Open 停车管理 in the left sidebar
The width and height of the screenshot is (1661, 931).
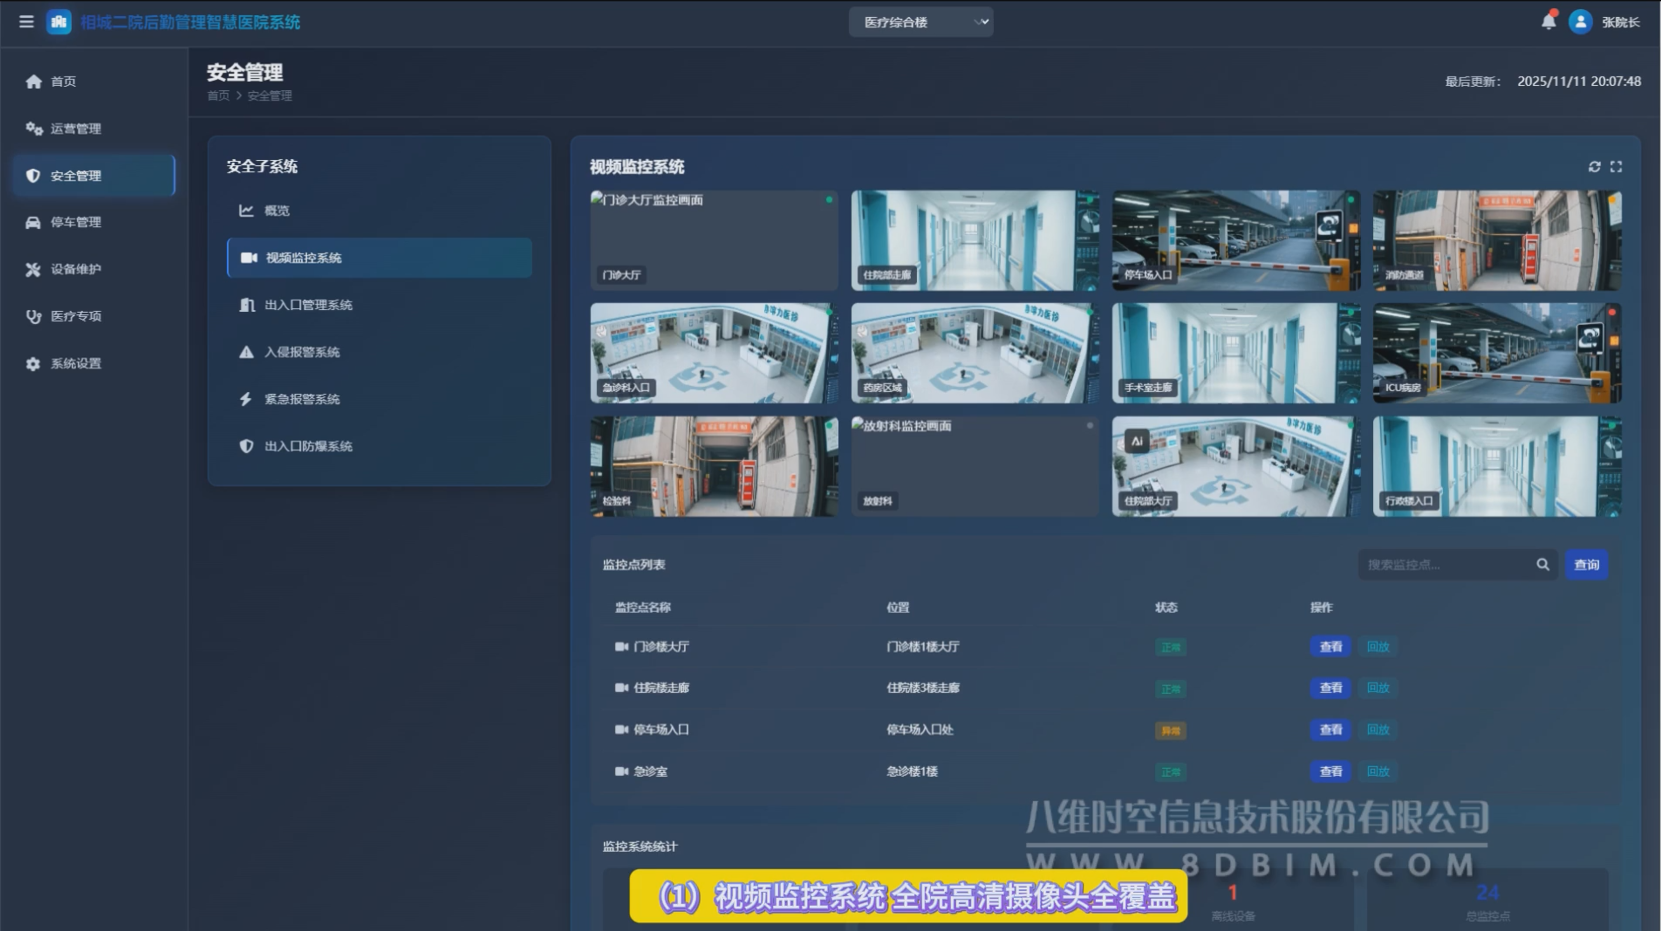click(76, 222)
